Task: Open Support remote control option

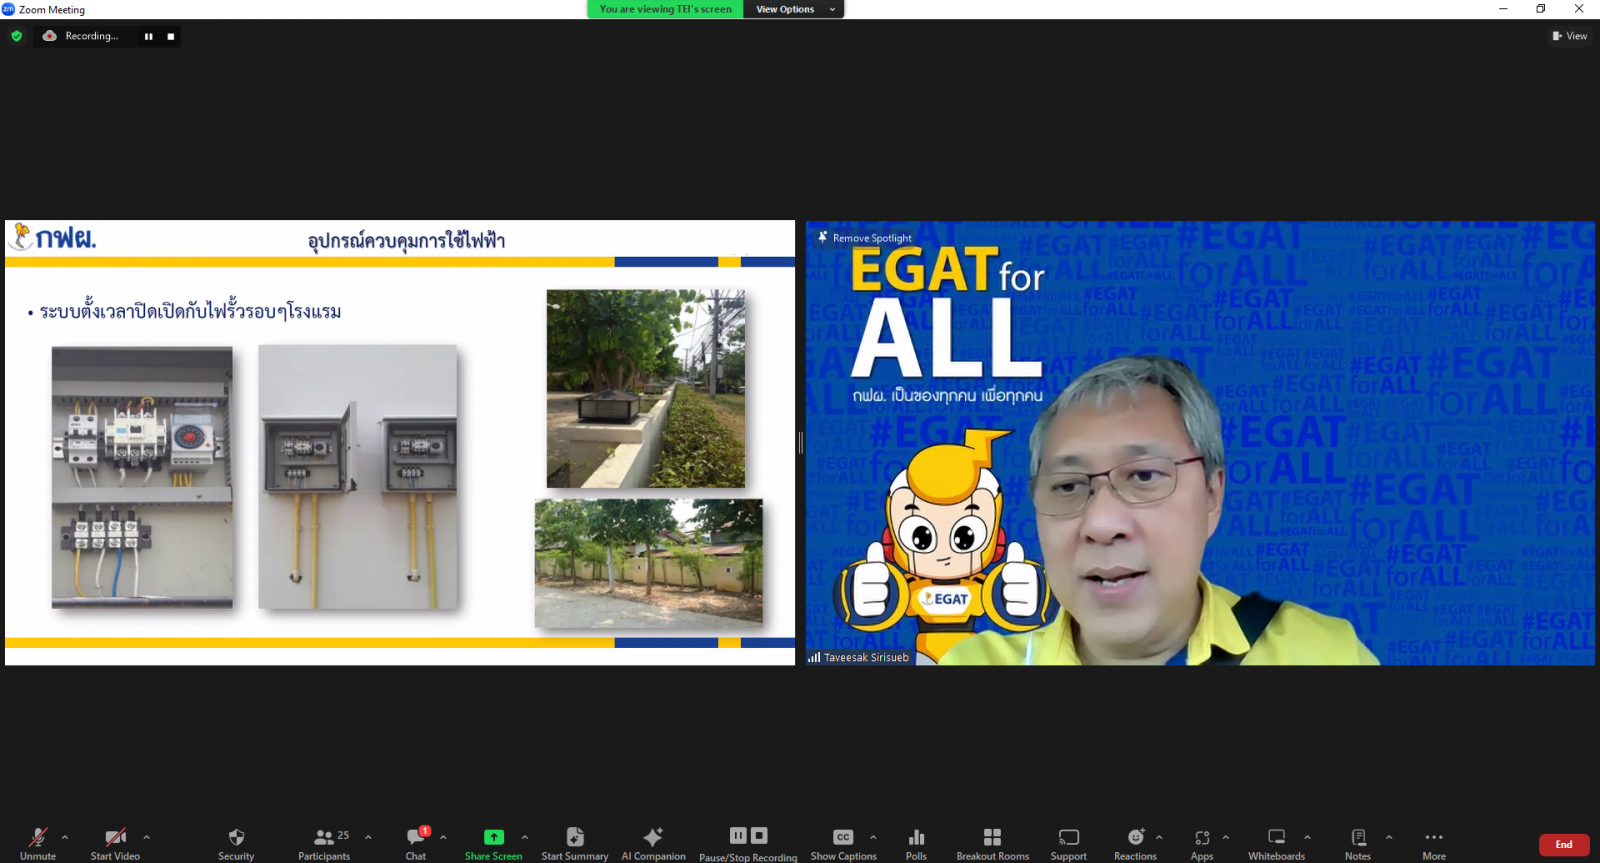Action: [x=1068, y=843]
